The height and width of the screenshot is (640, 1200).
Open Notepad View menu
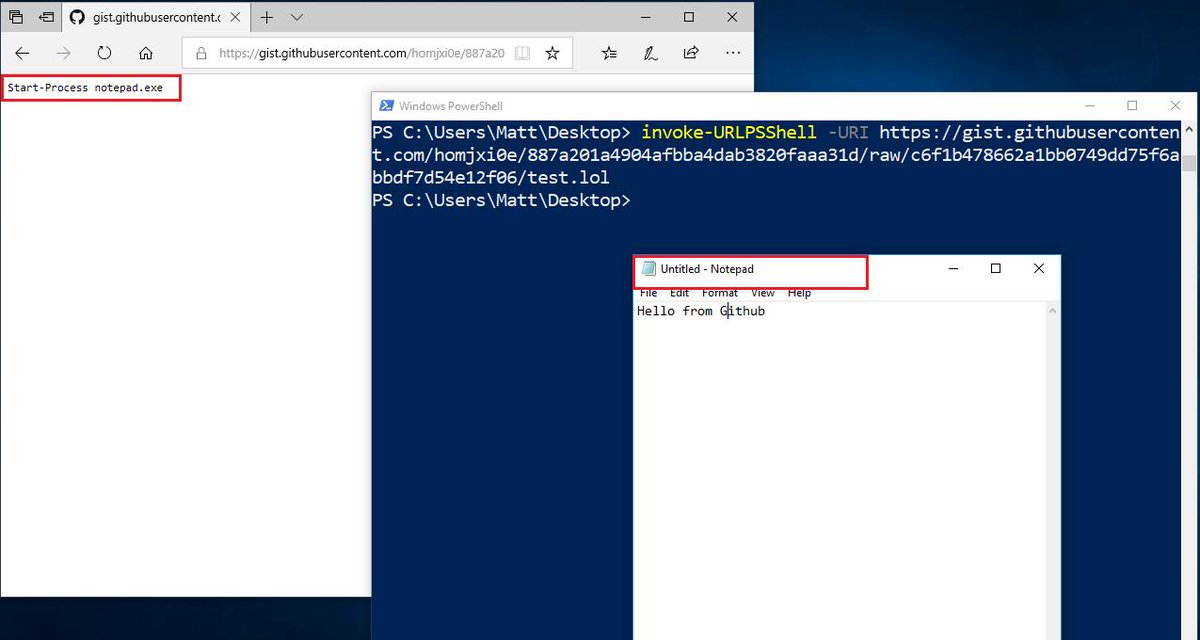click(763, 293)
